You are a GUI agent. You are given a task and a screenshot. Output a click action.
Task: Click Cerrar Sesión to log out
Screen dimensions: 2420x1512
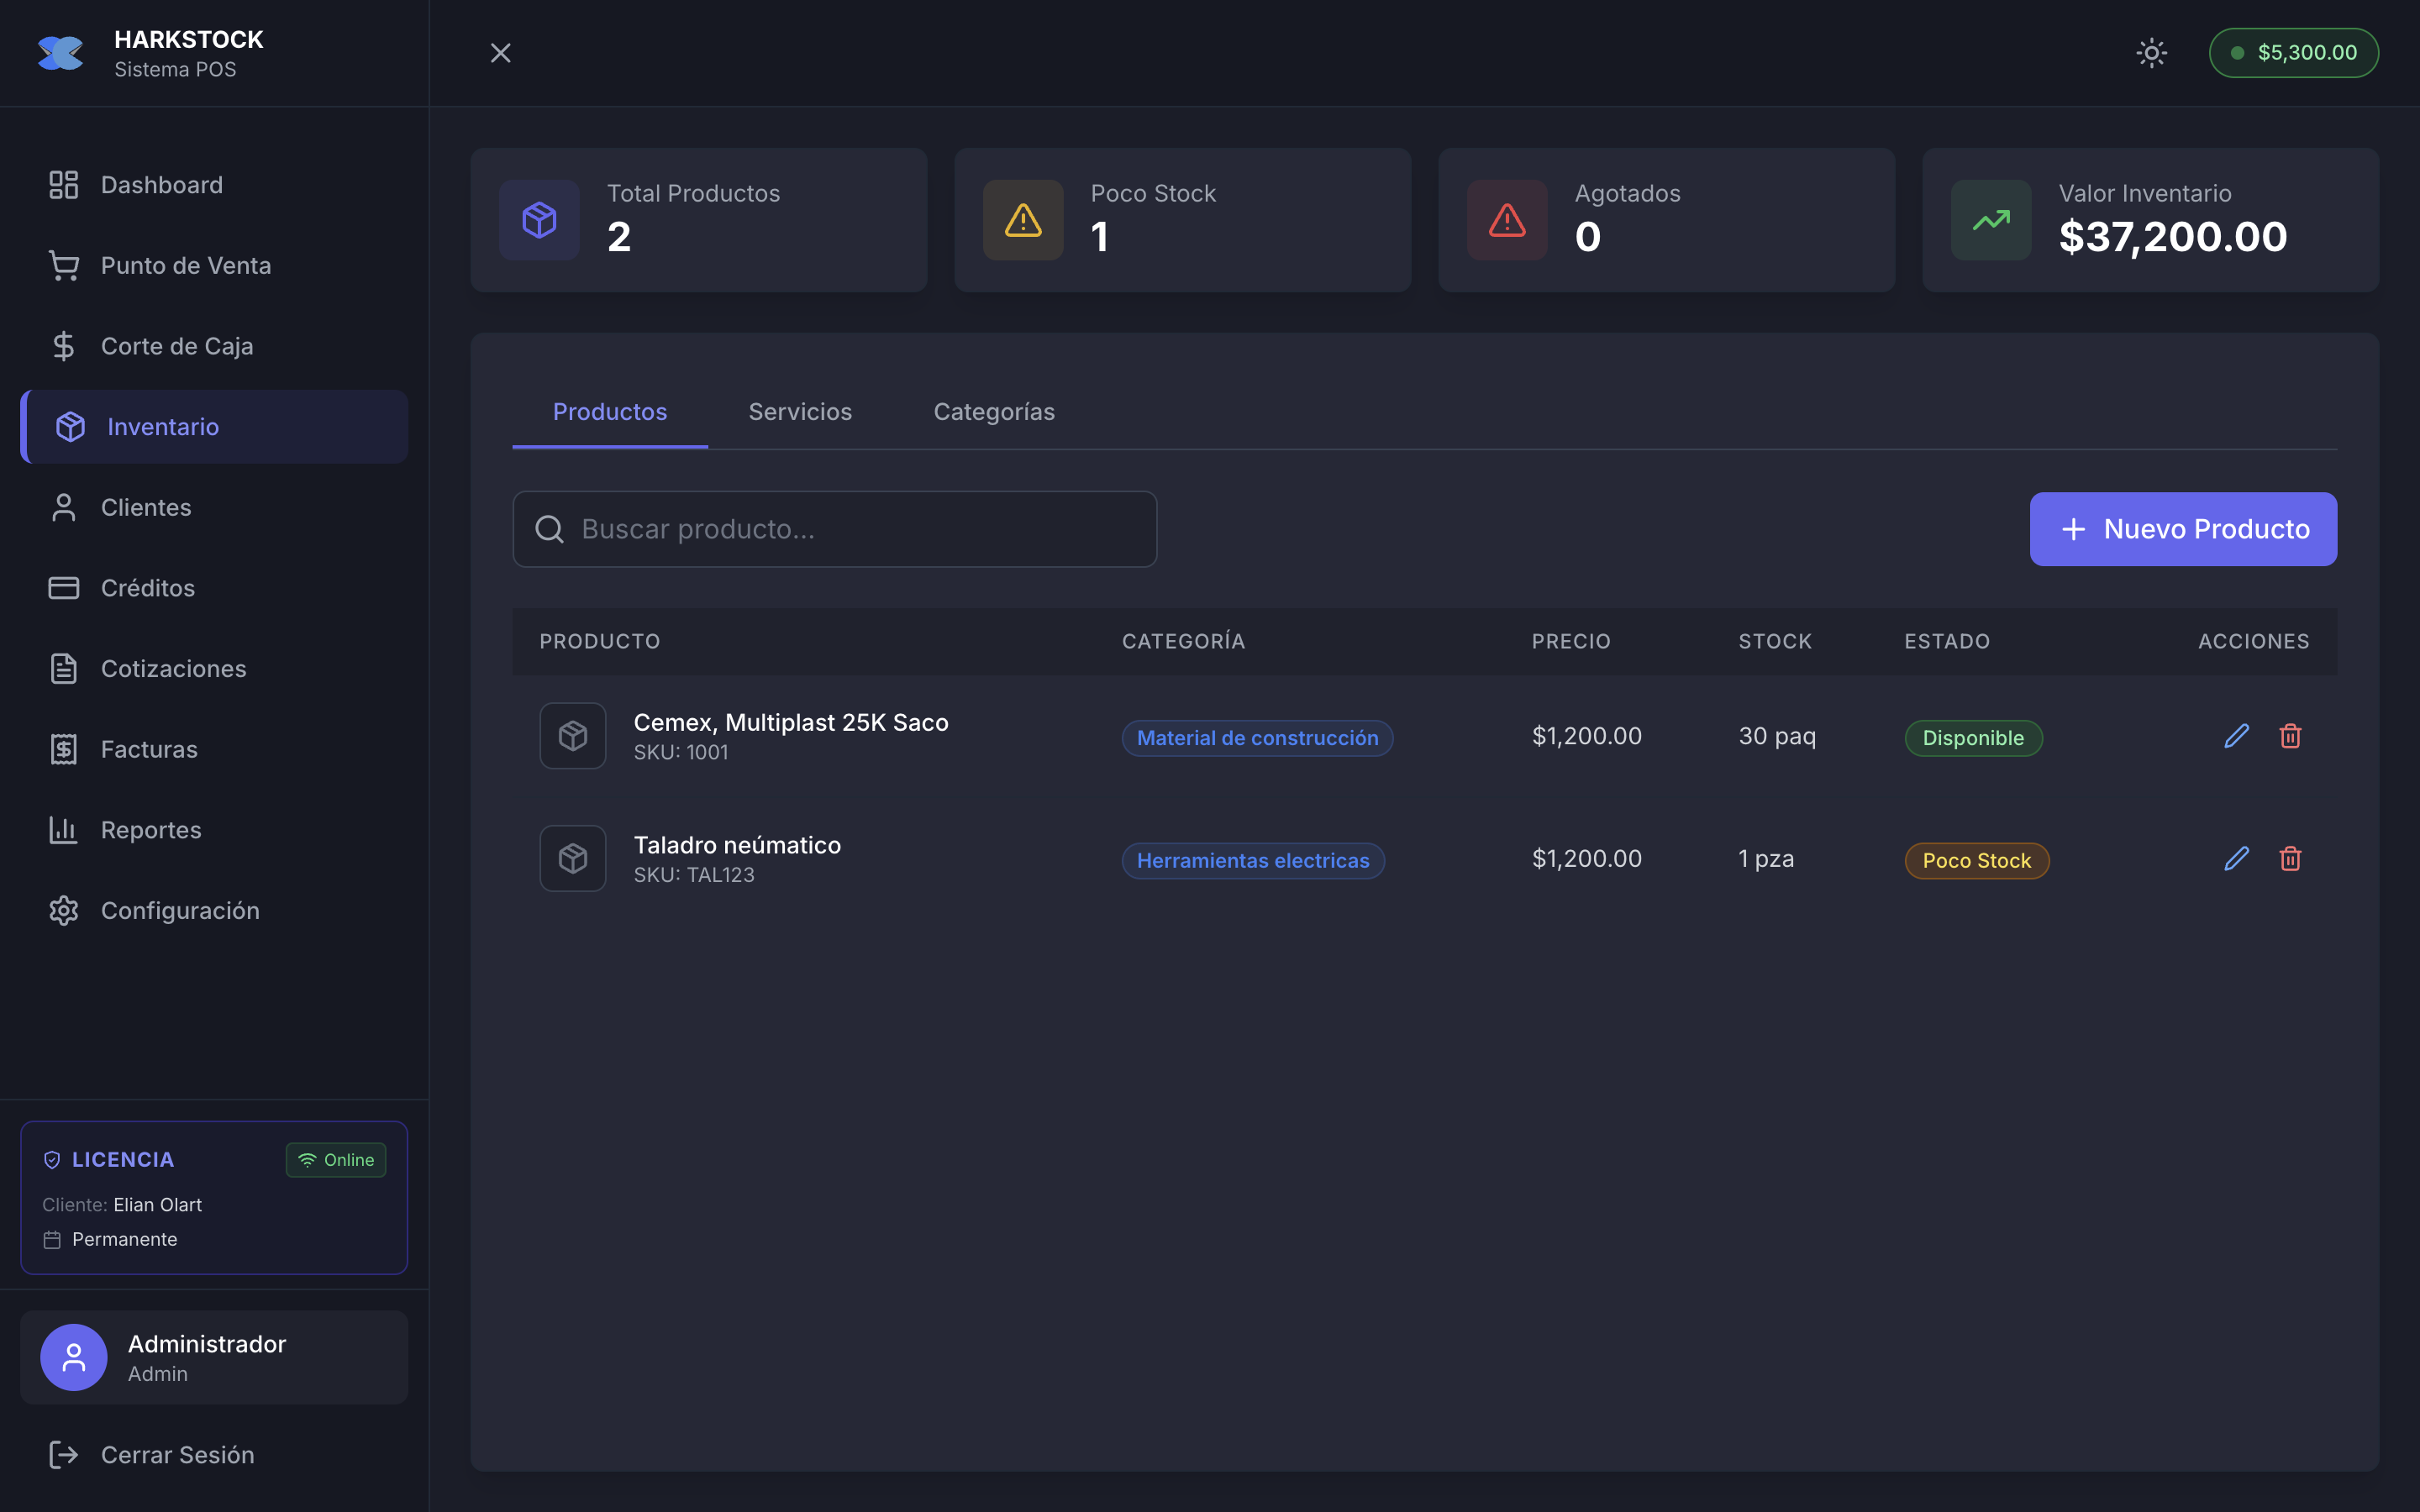click(x=176, y=1455)
